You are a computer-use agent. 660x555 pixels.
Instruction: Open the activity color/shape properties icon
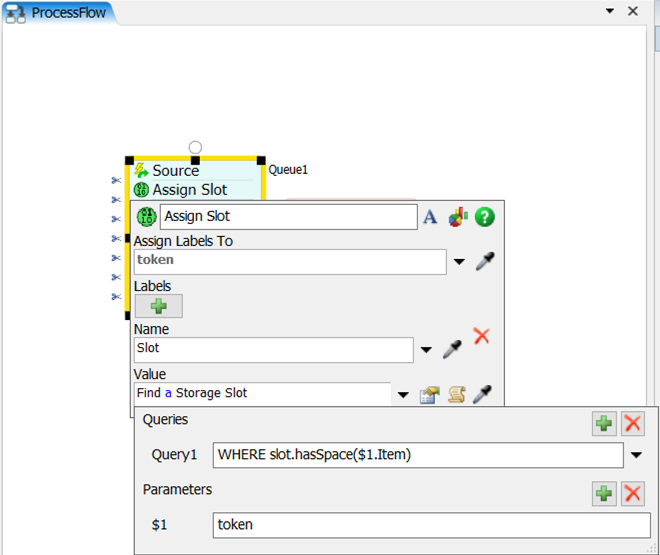[x=457, y=217]
